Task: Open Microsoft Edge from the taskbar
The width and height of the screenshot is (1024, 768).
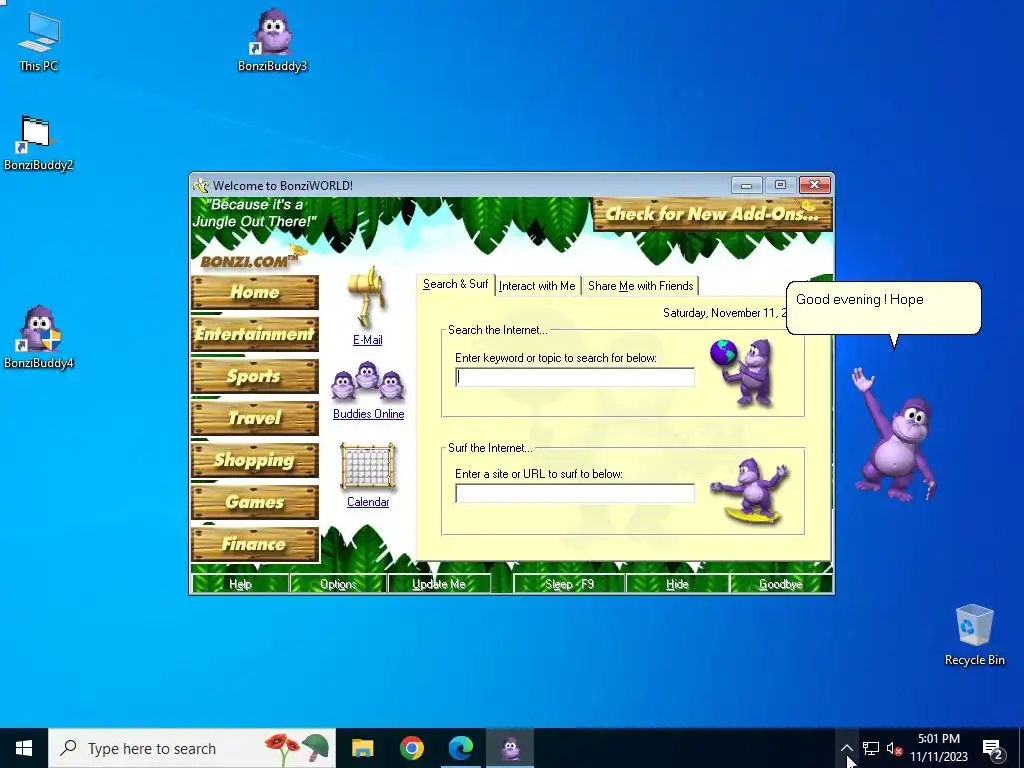Action: [x=460, y=748]
